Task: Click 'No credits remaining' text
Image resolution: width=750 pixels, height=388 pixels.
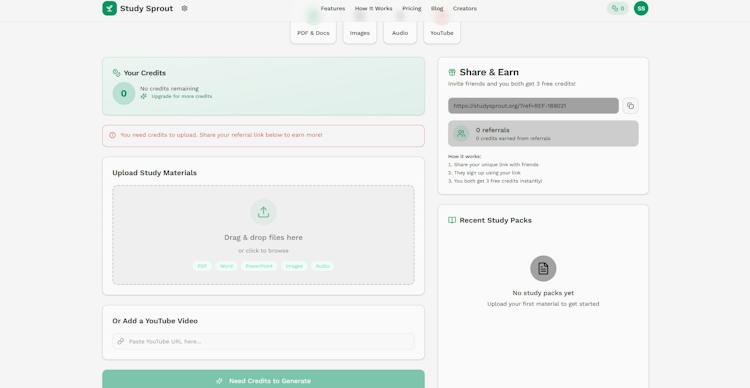Action: pos(169,89)
